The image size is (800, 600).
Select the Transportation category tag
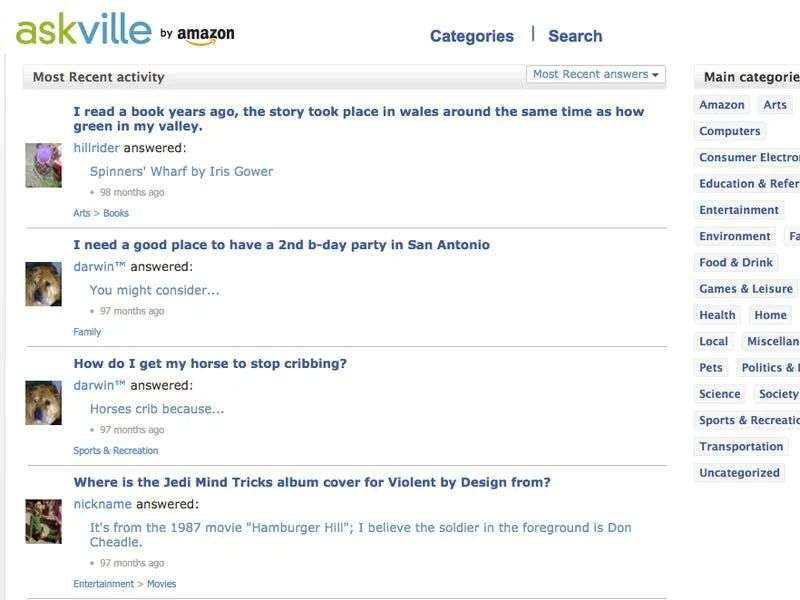(741, 447)
